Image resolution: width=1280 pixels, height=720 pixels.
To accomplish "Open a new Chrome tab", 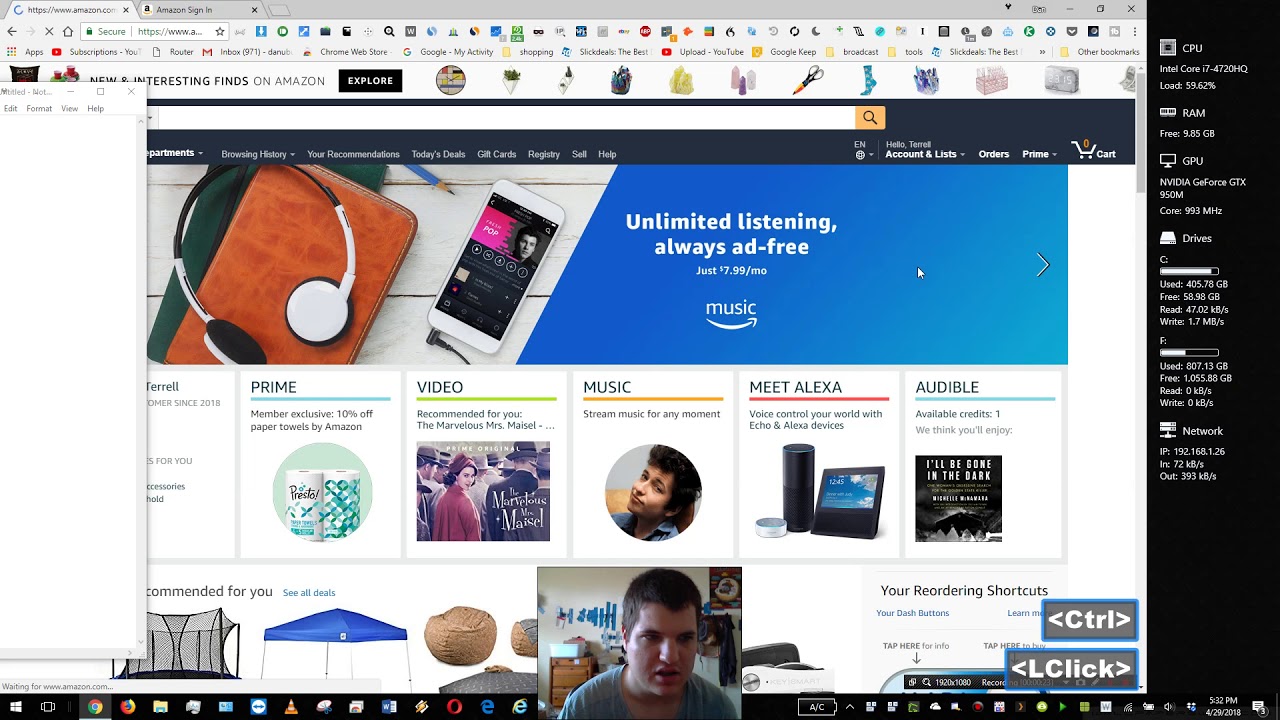I will pyautogui.click(x=279, y=10).
